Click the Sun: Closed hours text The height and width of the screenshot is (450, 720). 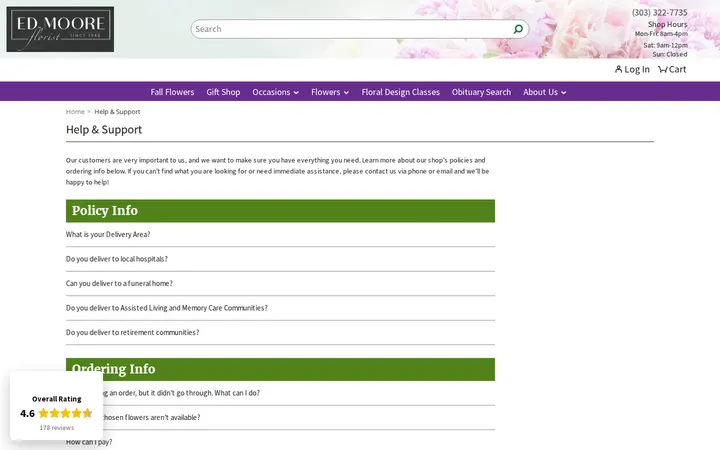670,54
